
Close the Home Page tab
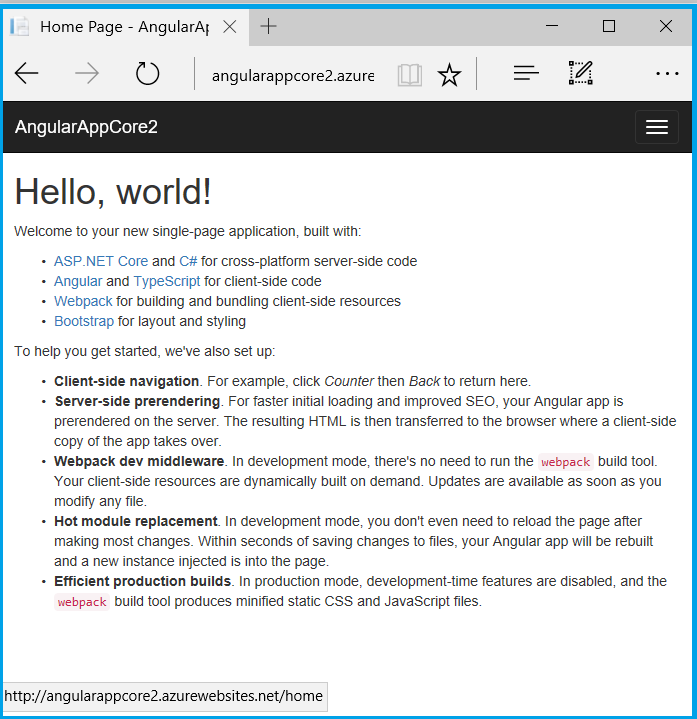point(230,27)
